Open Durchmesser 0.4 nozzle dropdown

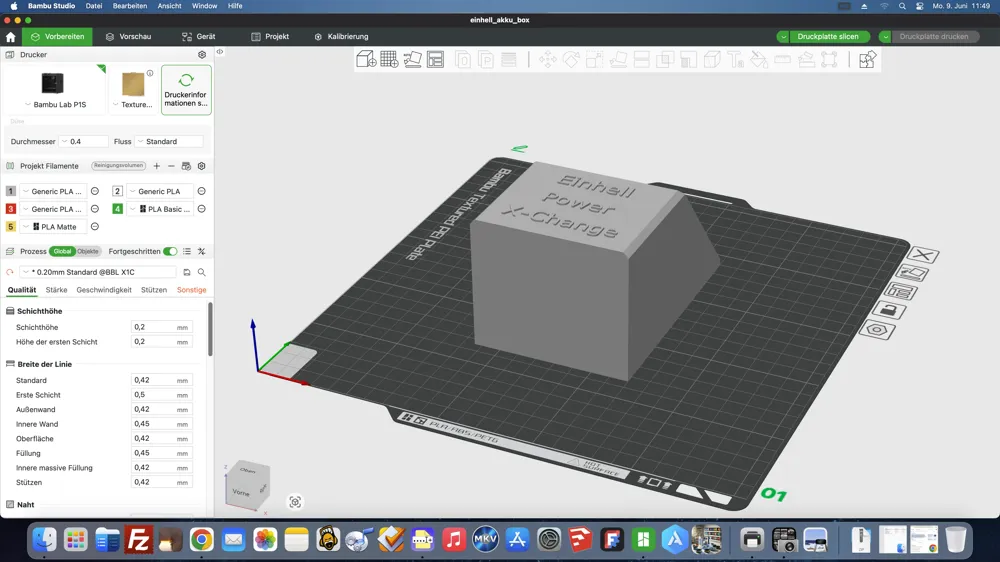coord(83,142)
